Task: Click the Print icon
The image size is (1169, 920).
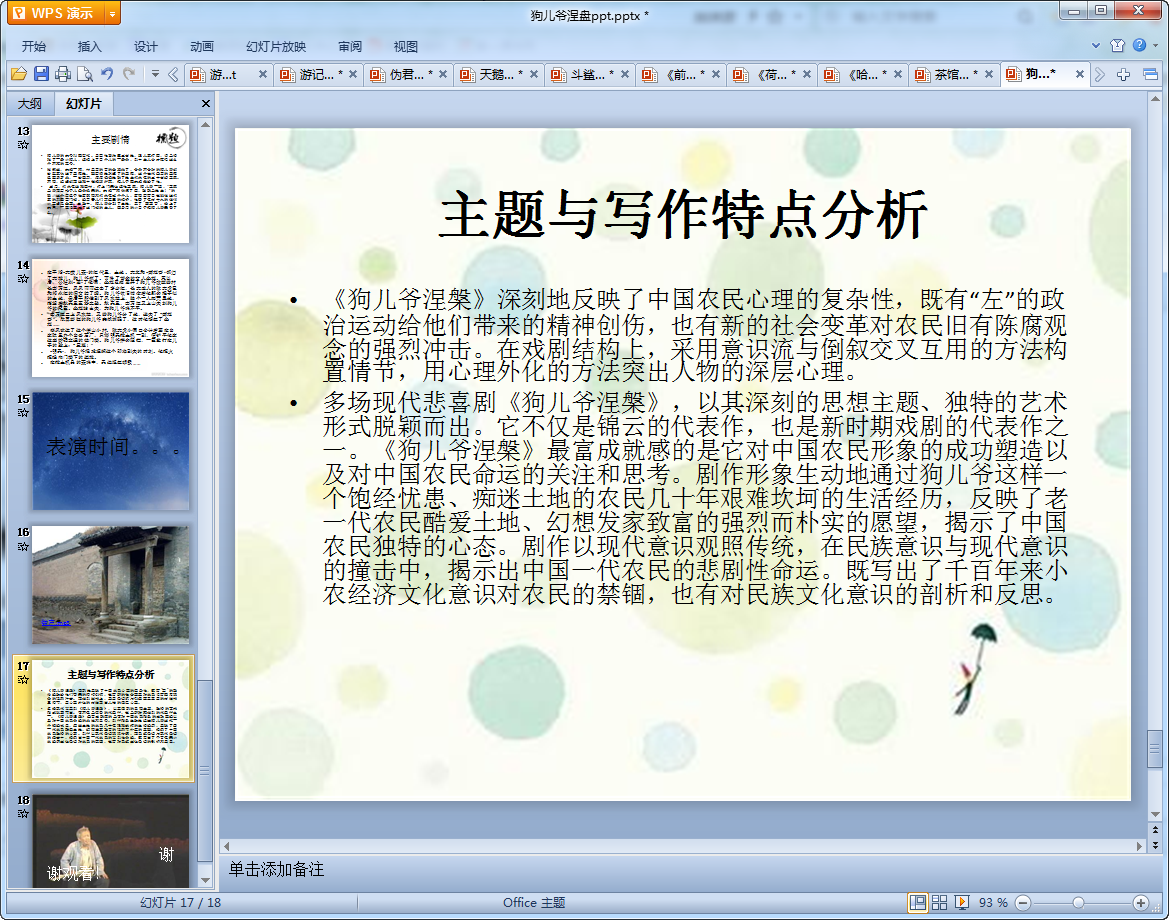Action: click(x=63, y=74)
